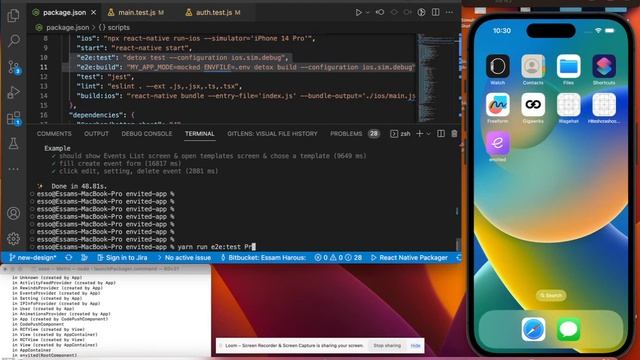
Task: Run the file with the play icon
Action: pos(358,12)
